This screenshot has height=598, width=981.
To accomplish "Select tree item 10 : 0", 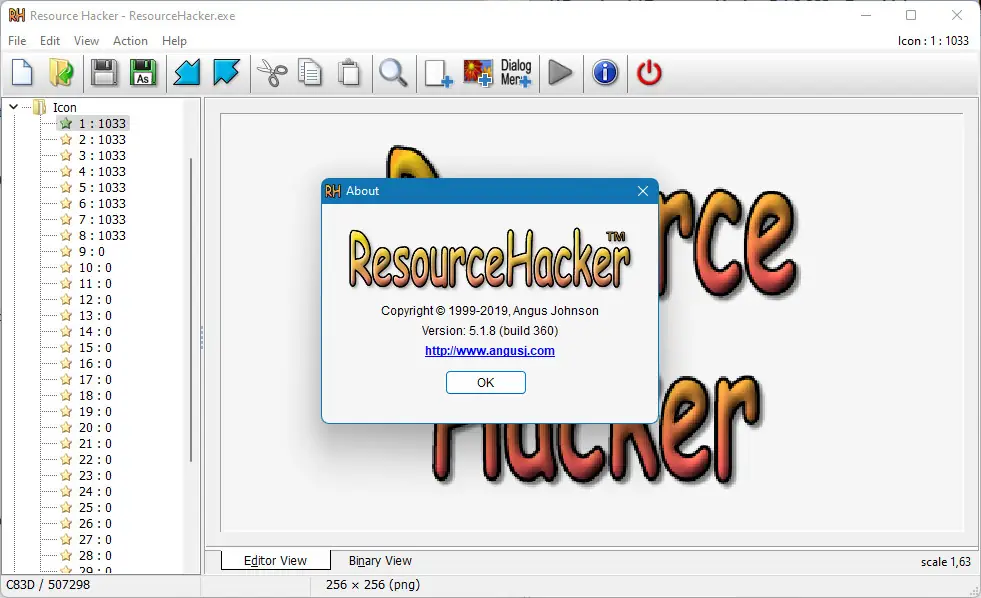I will point(95,268).
